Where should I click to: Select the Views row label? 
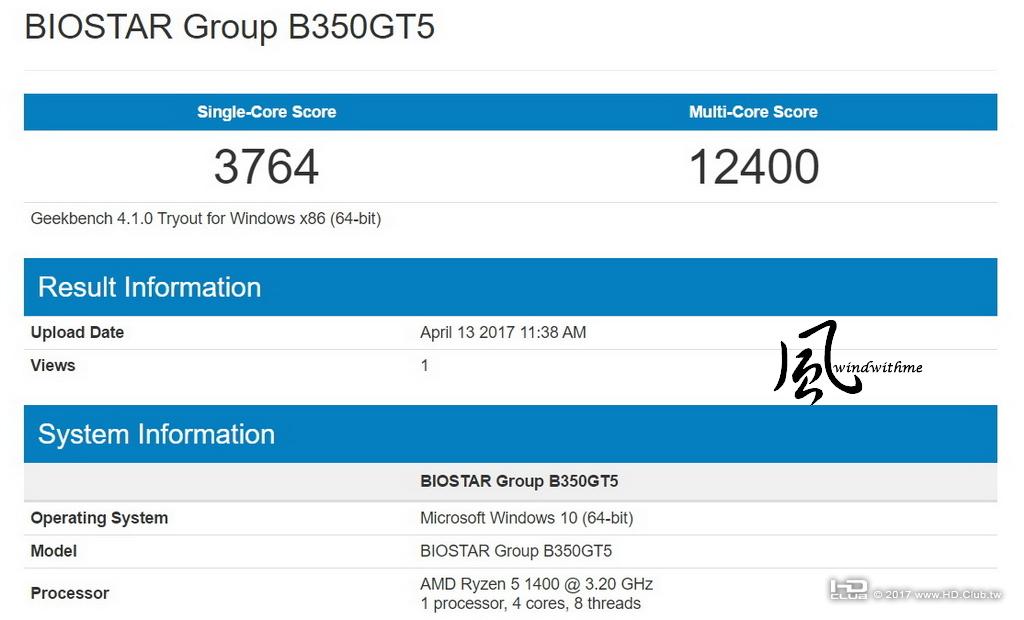click(53, 365)
